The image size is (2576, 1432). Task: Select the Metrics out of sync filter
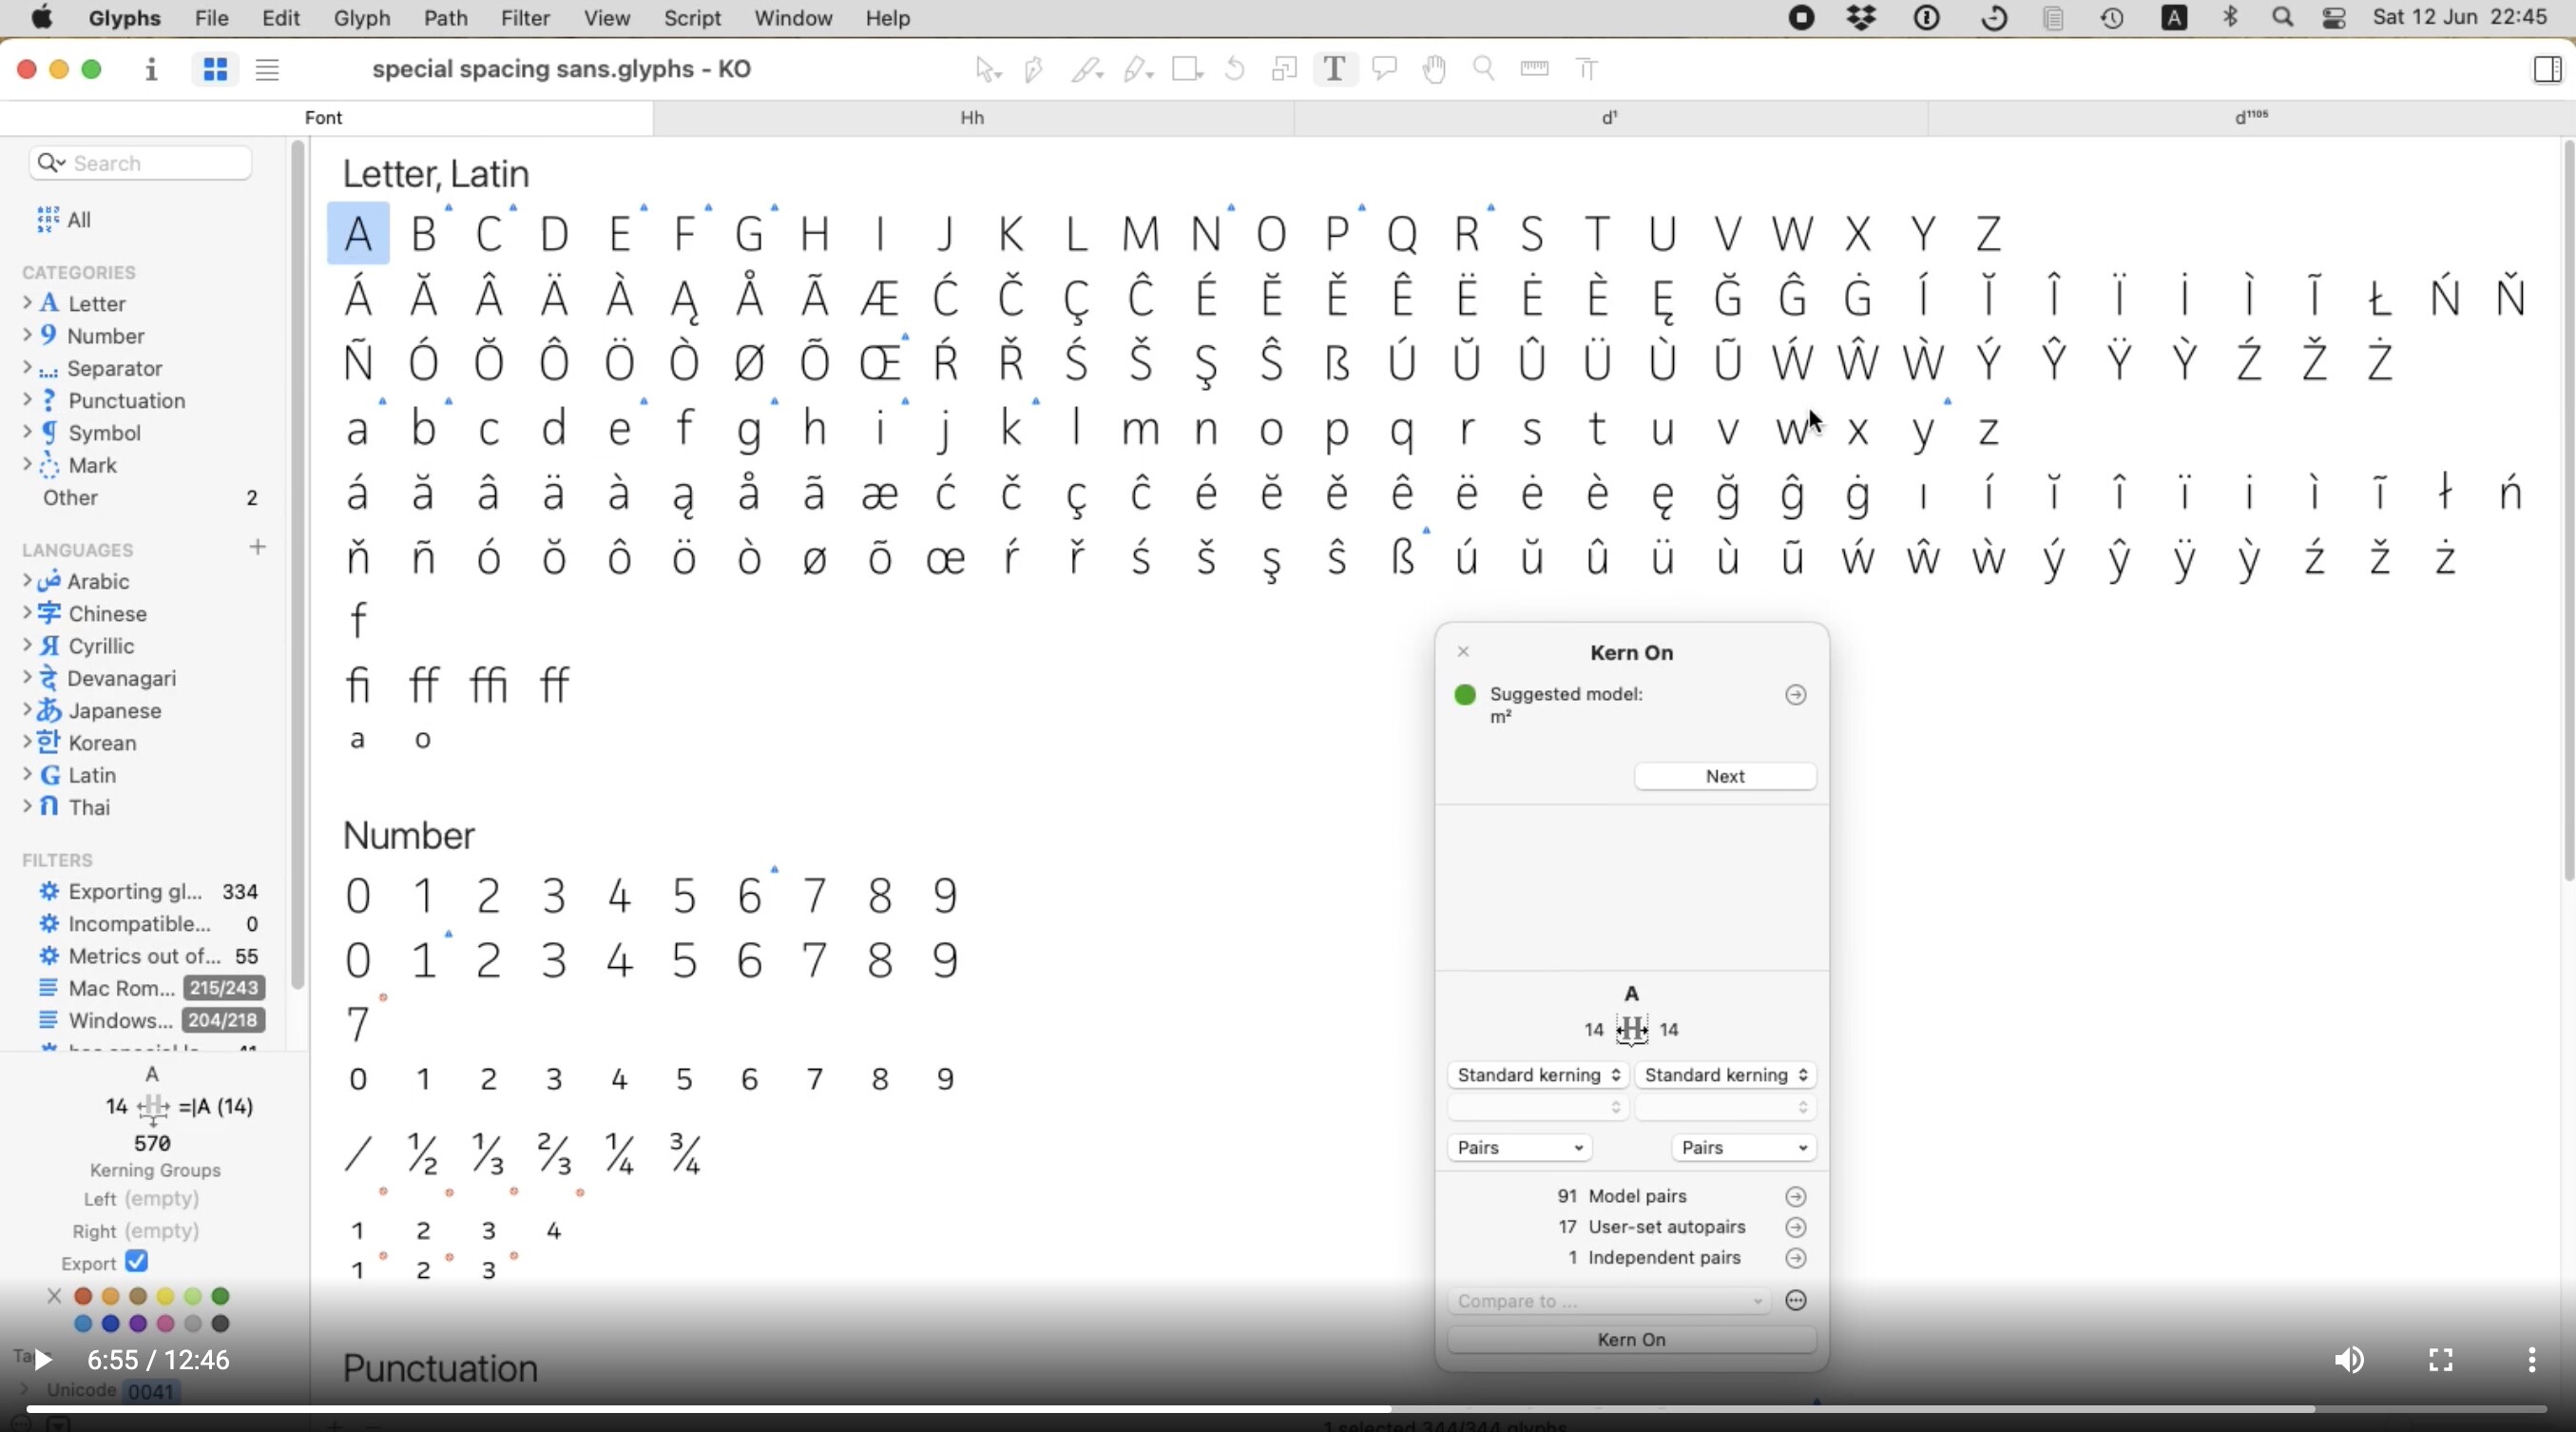point(150,956)
